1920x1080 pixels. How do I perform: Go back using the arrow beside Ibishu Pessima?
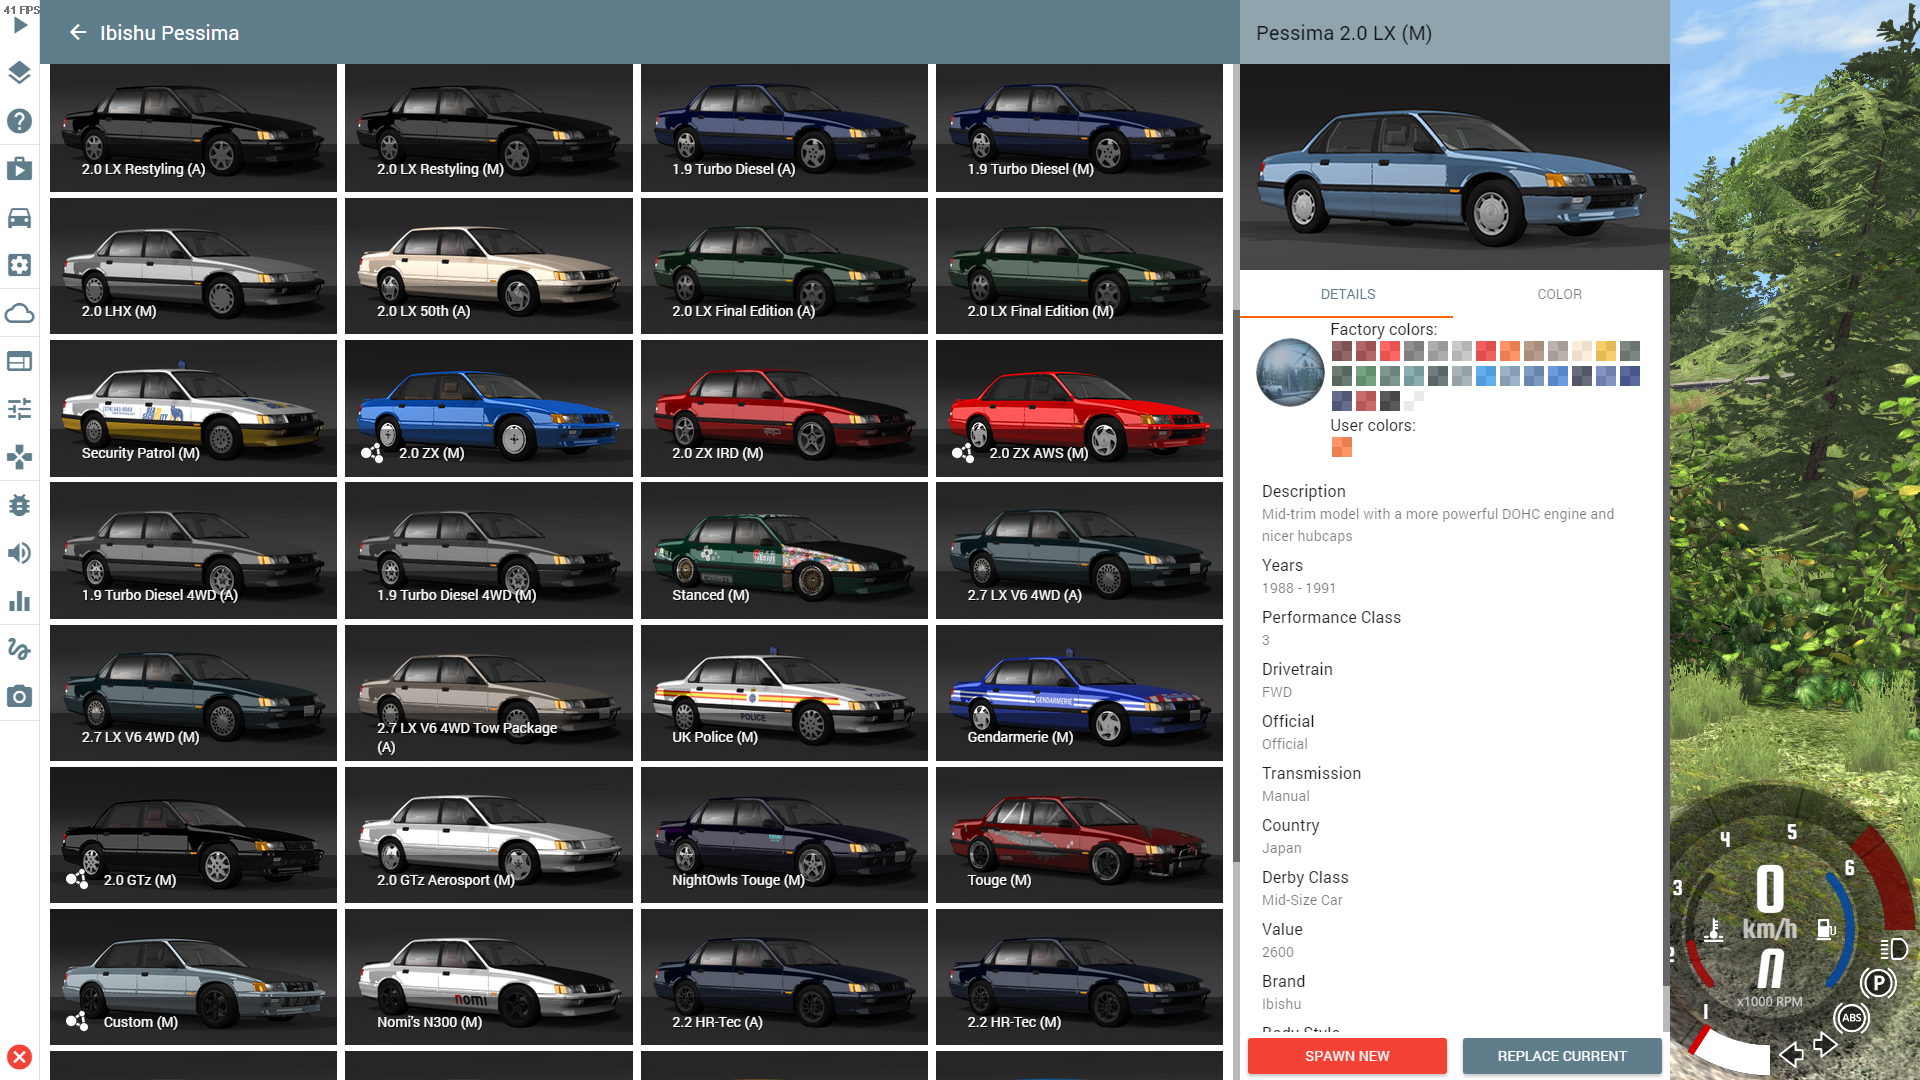point(78,33)
